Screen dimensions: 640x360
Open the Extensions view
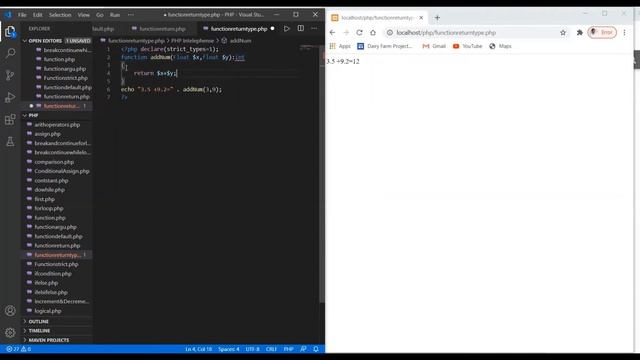[x=10, y=119]
